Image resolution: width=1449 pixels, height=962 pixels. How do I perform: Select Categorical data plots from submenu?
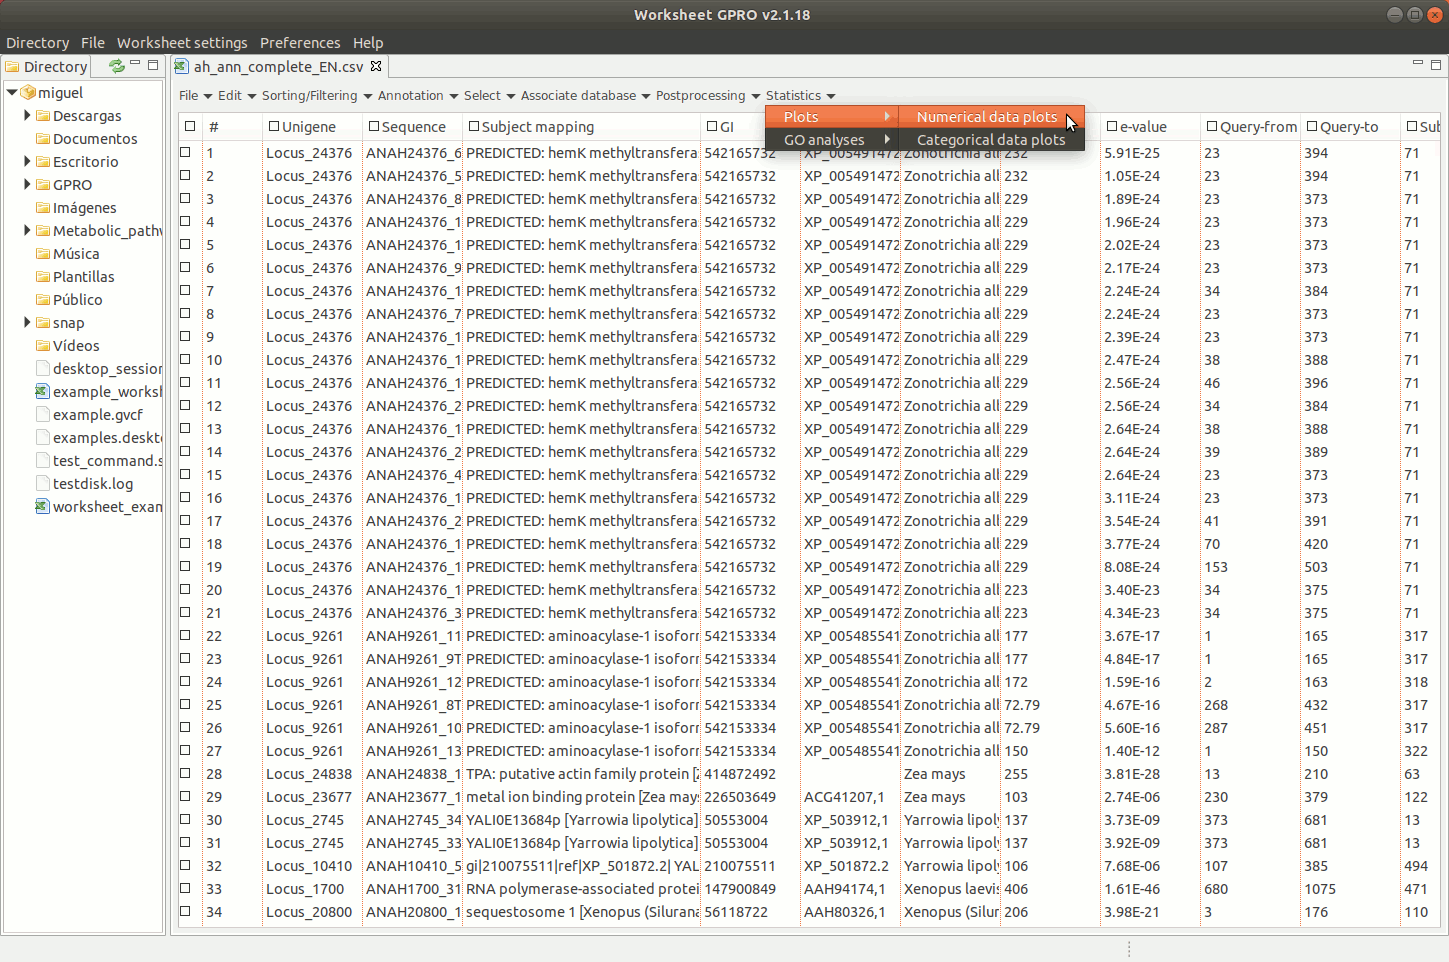[x=990, y=140]
